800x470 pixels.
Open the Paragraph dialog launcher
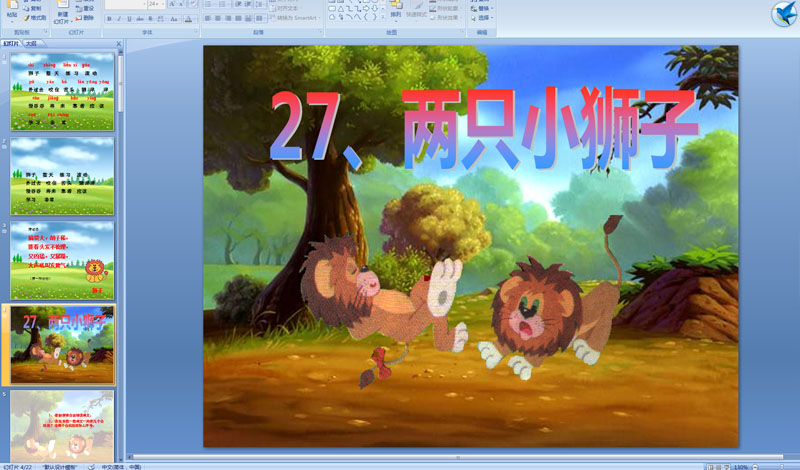(x=320, y=32)
